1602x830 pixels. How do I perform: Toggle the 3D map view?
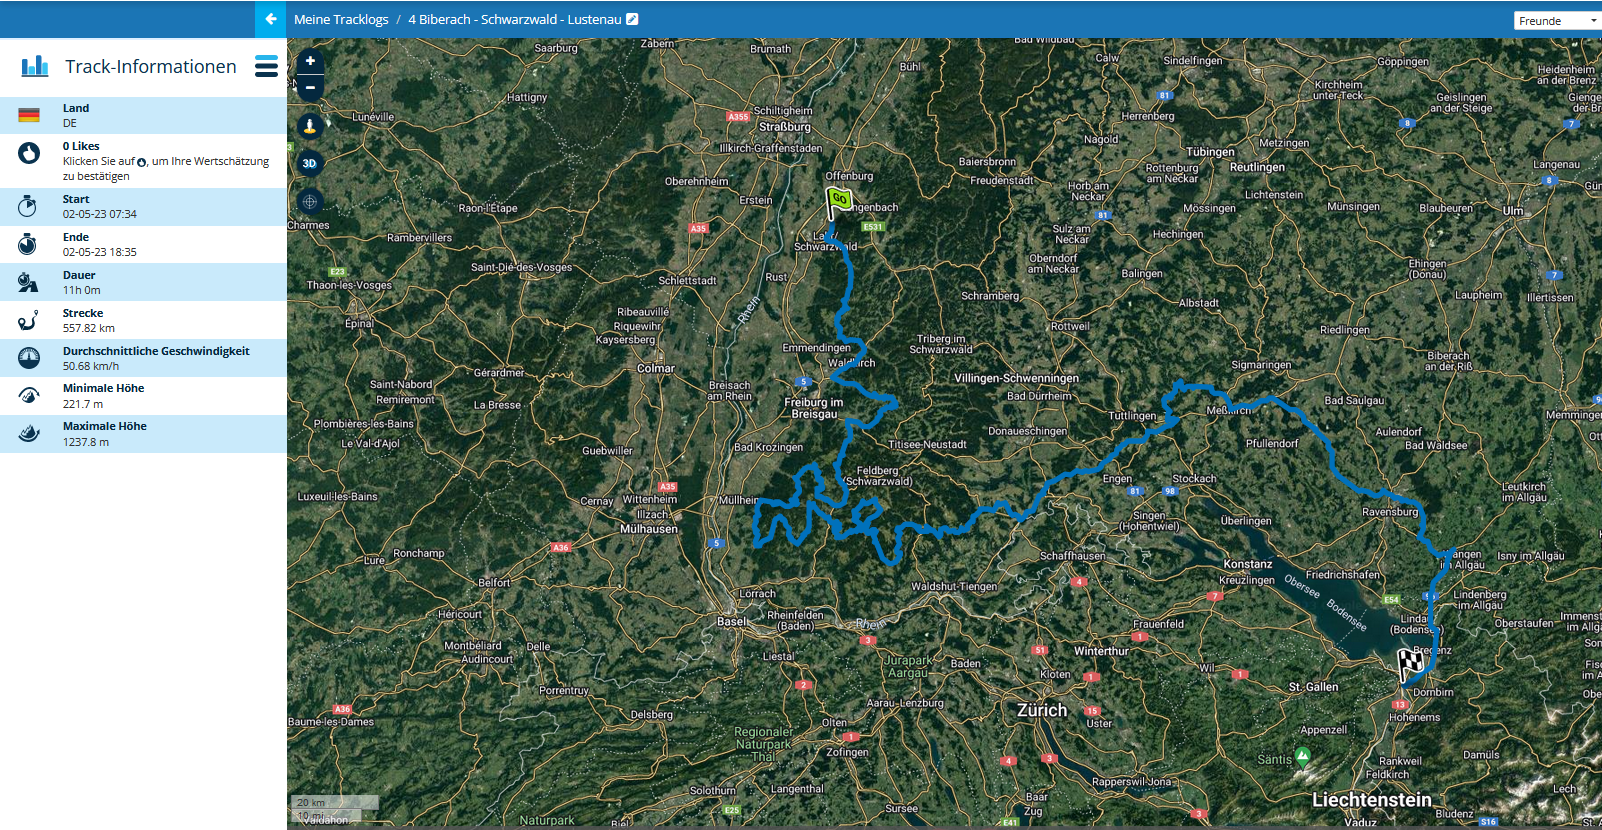coord(310,163)
